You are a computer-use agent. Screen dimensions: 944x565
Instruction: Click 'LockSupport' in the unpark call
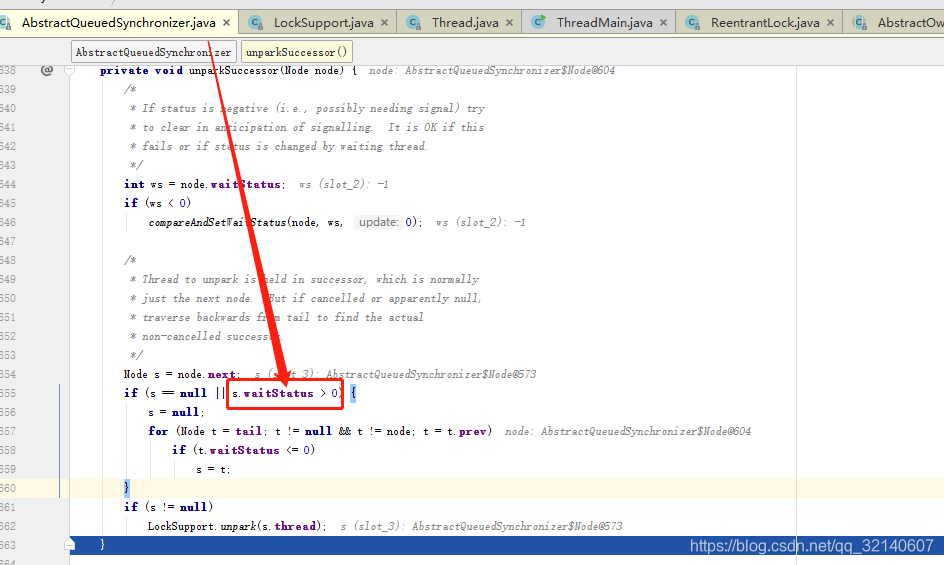pos(181,526)
